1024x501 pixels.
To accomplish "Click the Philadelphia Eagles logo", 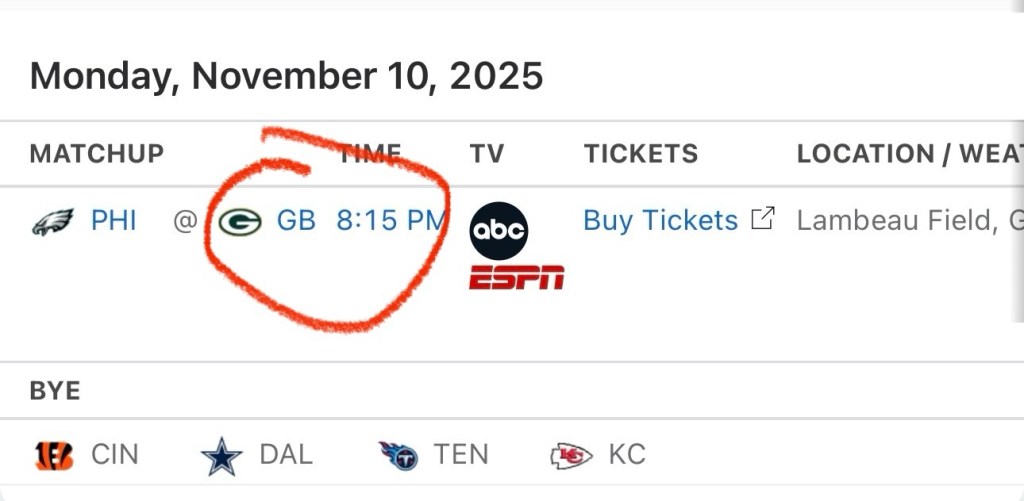I will coord(53,221).
